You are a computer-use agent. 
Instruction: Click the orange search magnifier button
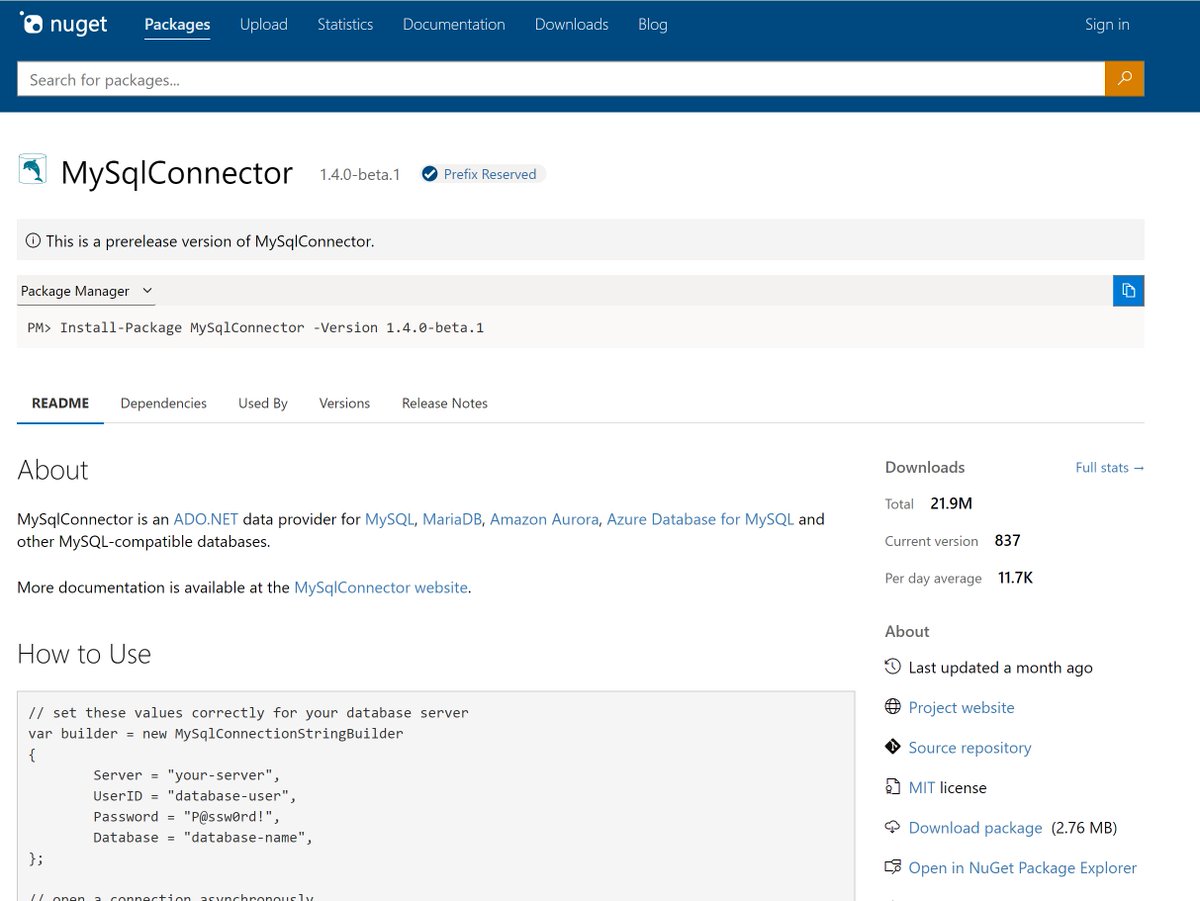(x=1125, y=79)
